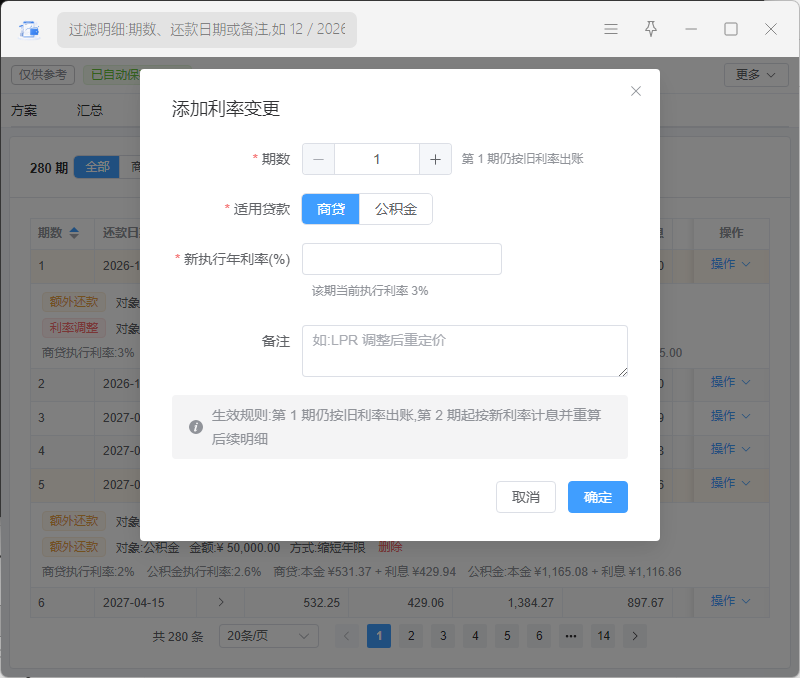Image resolution: width=800 pixels, height=678 pixels.
Task: Switch to the 方案 tab
Action: [x=24, y=110]
